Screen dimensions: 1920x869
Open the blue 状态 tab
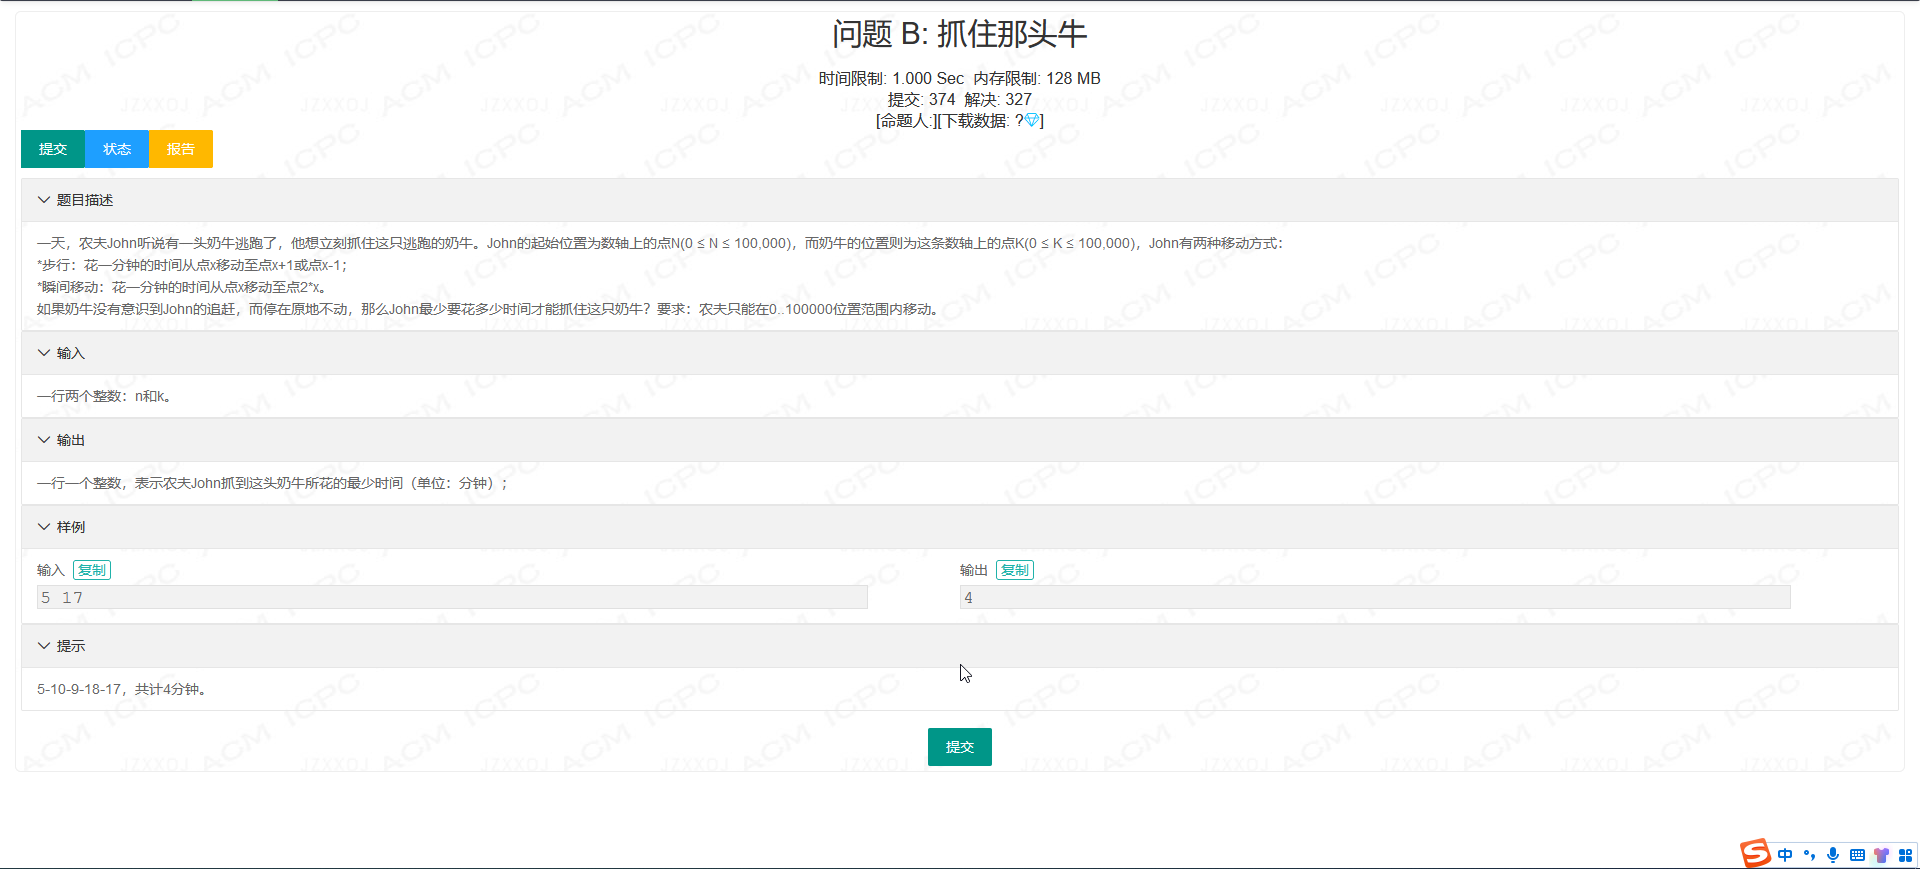(117, 149)
